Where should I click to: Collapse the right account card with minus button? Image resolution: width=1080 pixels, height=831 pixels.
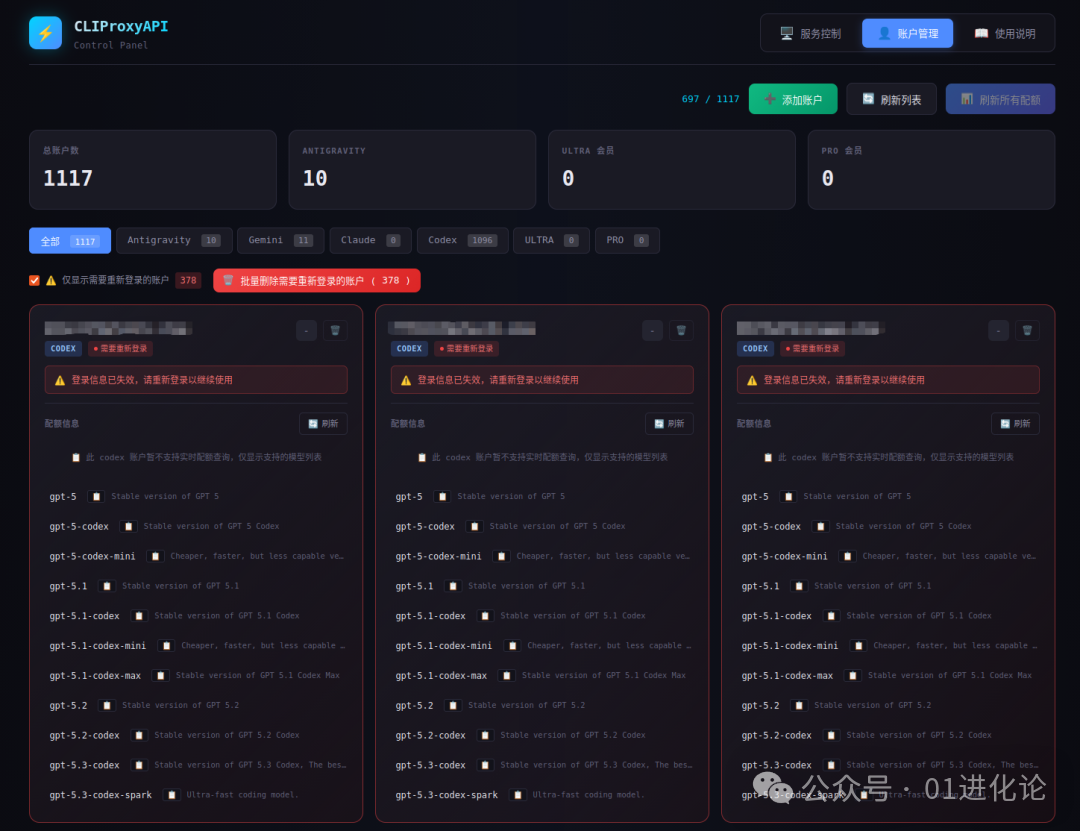click(x=998, y=331)
